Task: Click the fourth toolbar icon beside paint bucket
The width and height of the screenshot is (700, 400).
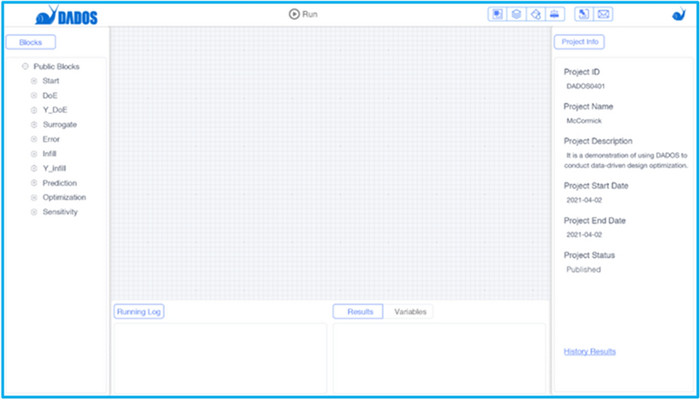Action: [x=555, y=14]
